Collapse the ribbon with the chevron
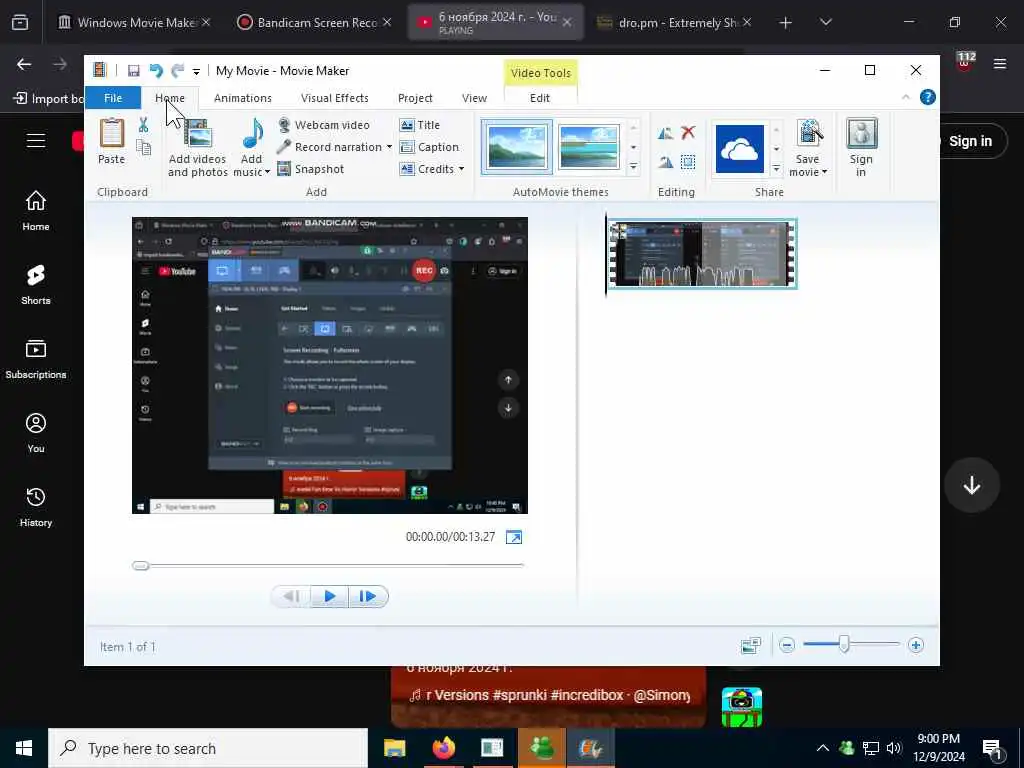The width and height of the screenshot is (1024, 768). click(x=906, y=97)
